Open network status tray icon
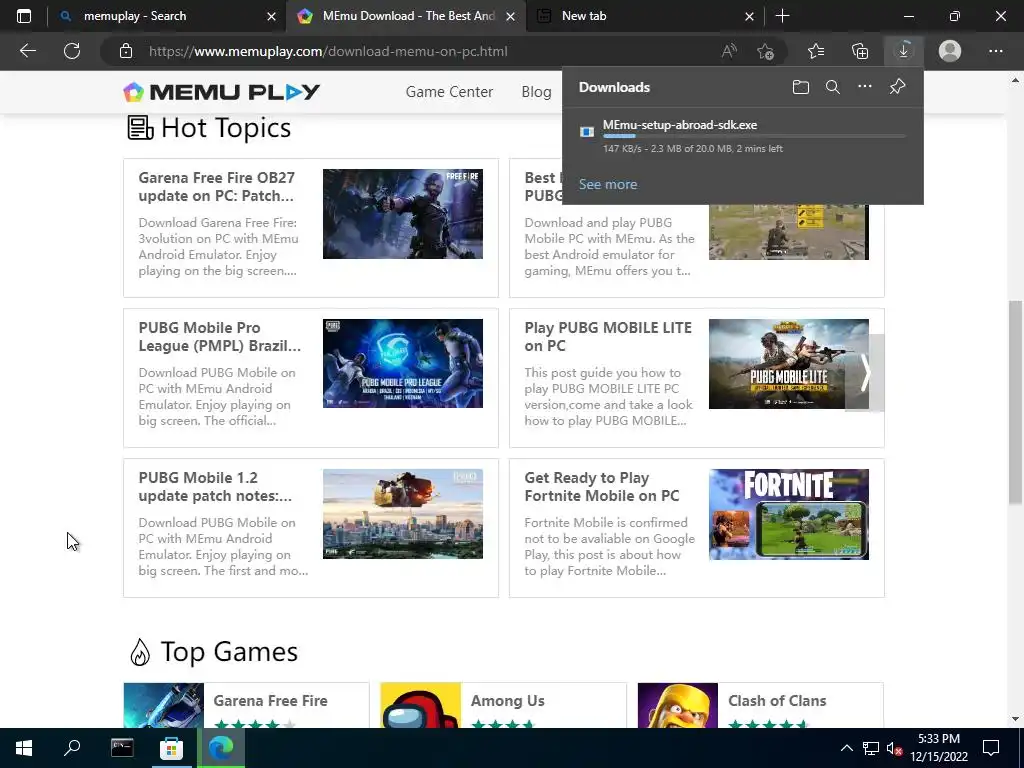The height and width of the screenshot is (768, 1024). pyautogui.click(x=871, y=748)
